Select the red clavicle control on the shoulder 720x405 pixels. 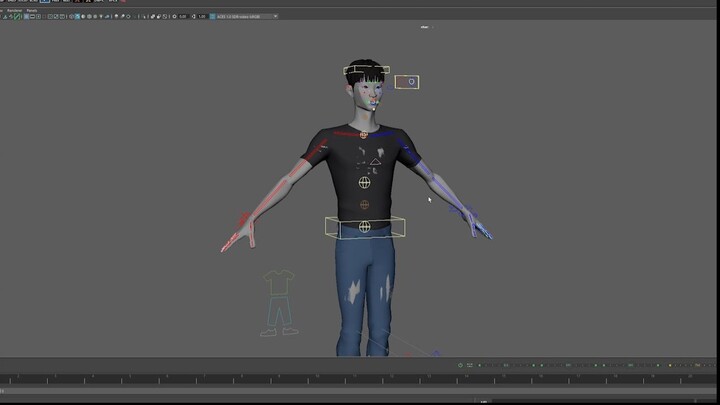pos(347,134)
